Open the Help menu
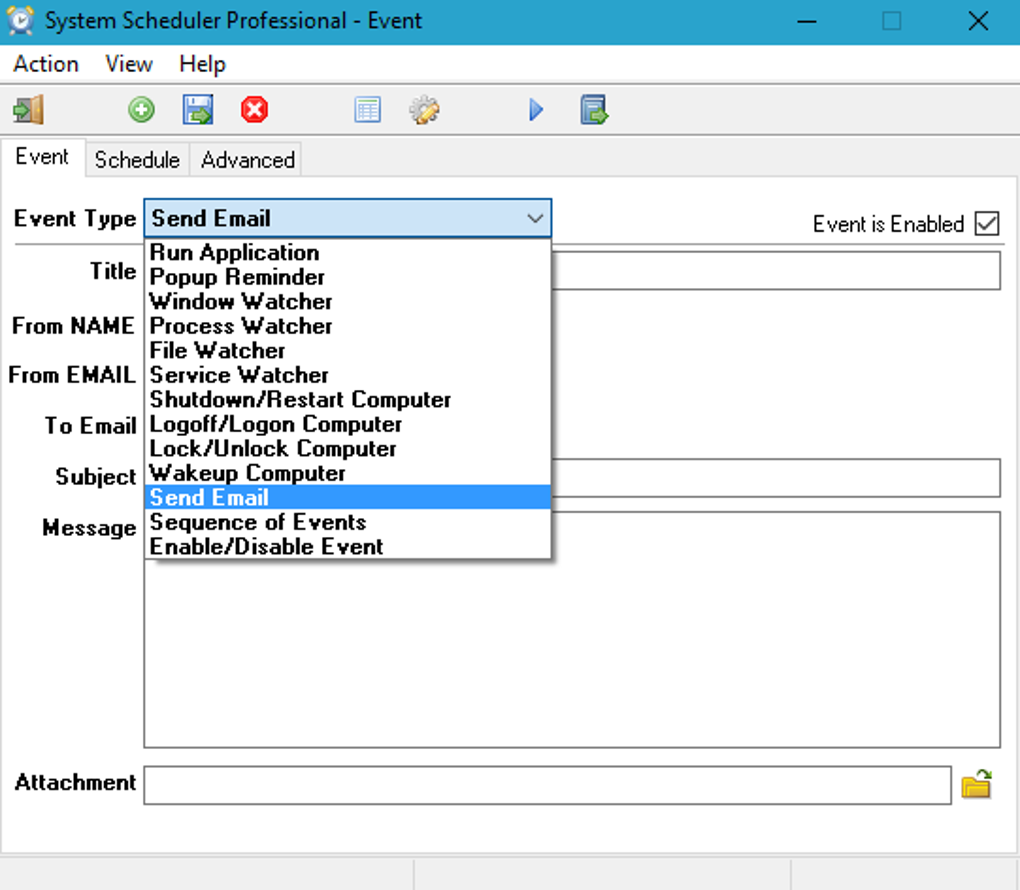The image size is (1020, 890). click(x=202, y=64)
